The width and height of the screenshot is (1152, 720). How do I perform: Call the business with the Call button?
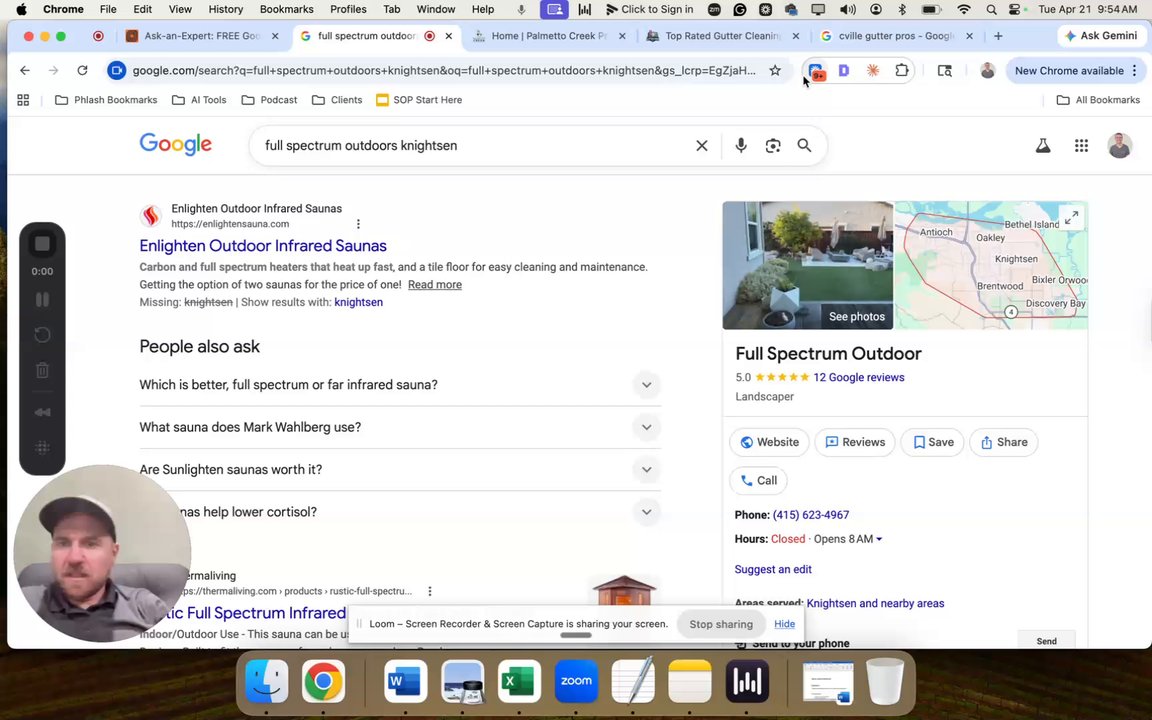758,480
